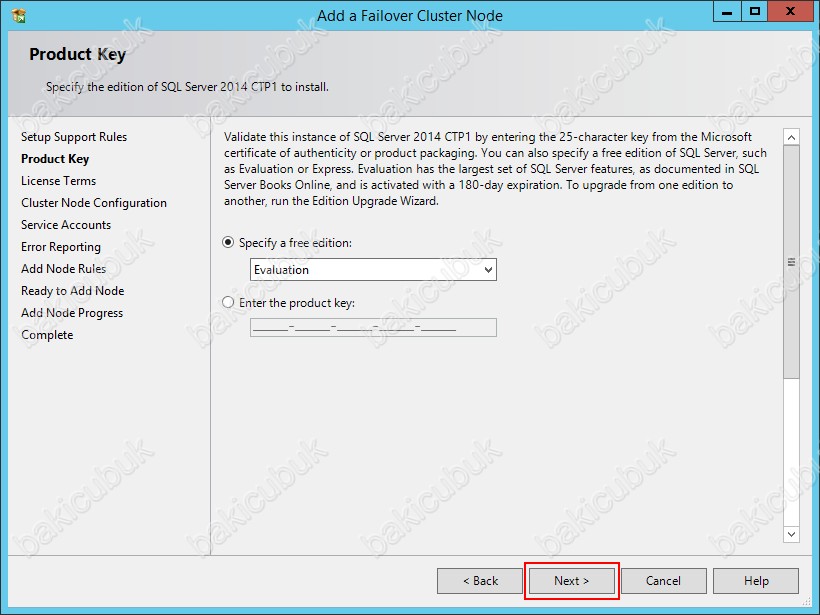Screen dimensions: 820x615
Task: Select Cluster Node Configuration step
Action: (94, 202)
